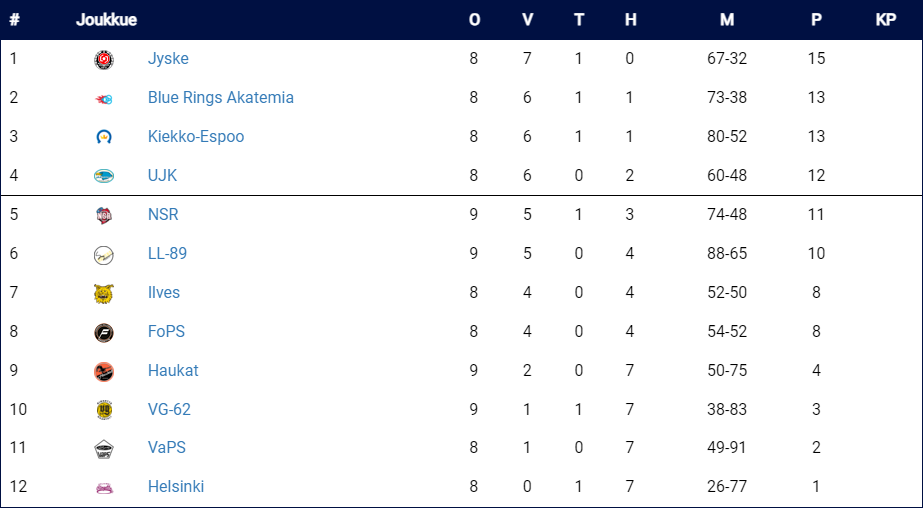This screenshot has height=509, width=924.
Task: Click the UJK team logo icon
Action: [104, 176]
